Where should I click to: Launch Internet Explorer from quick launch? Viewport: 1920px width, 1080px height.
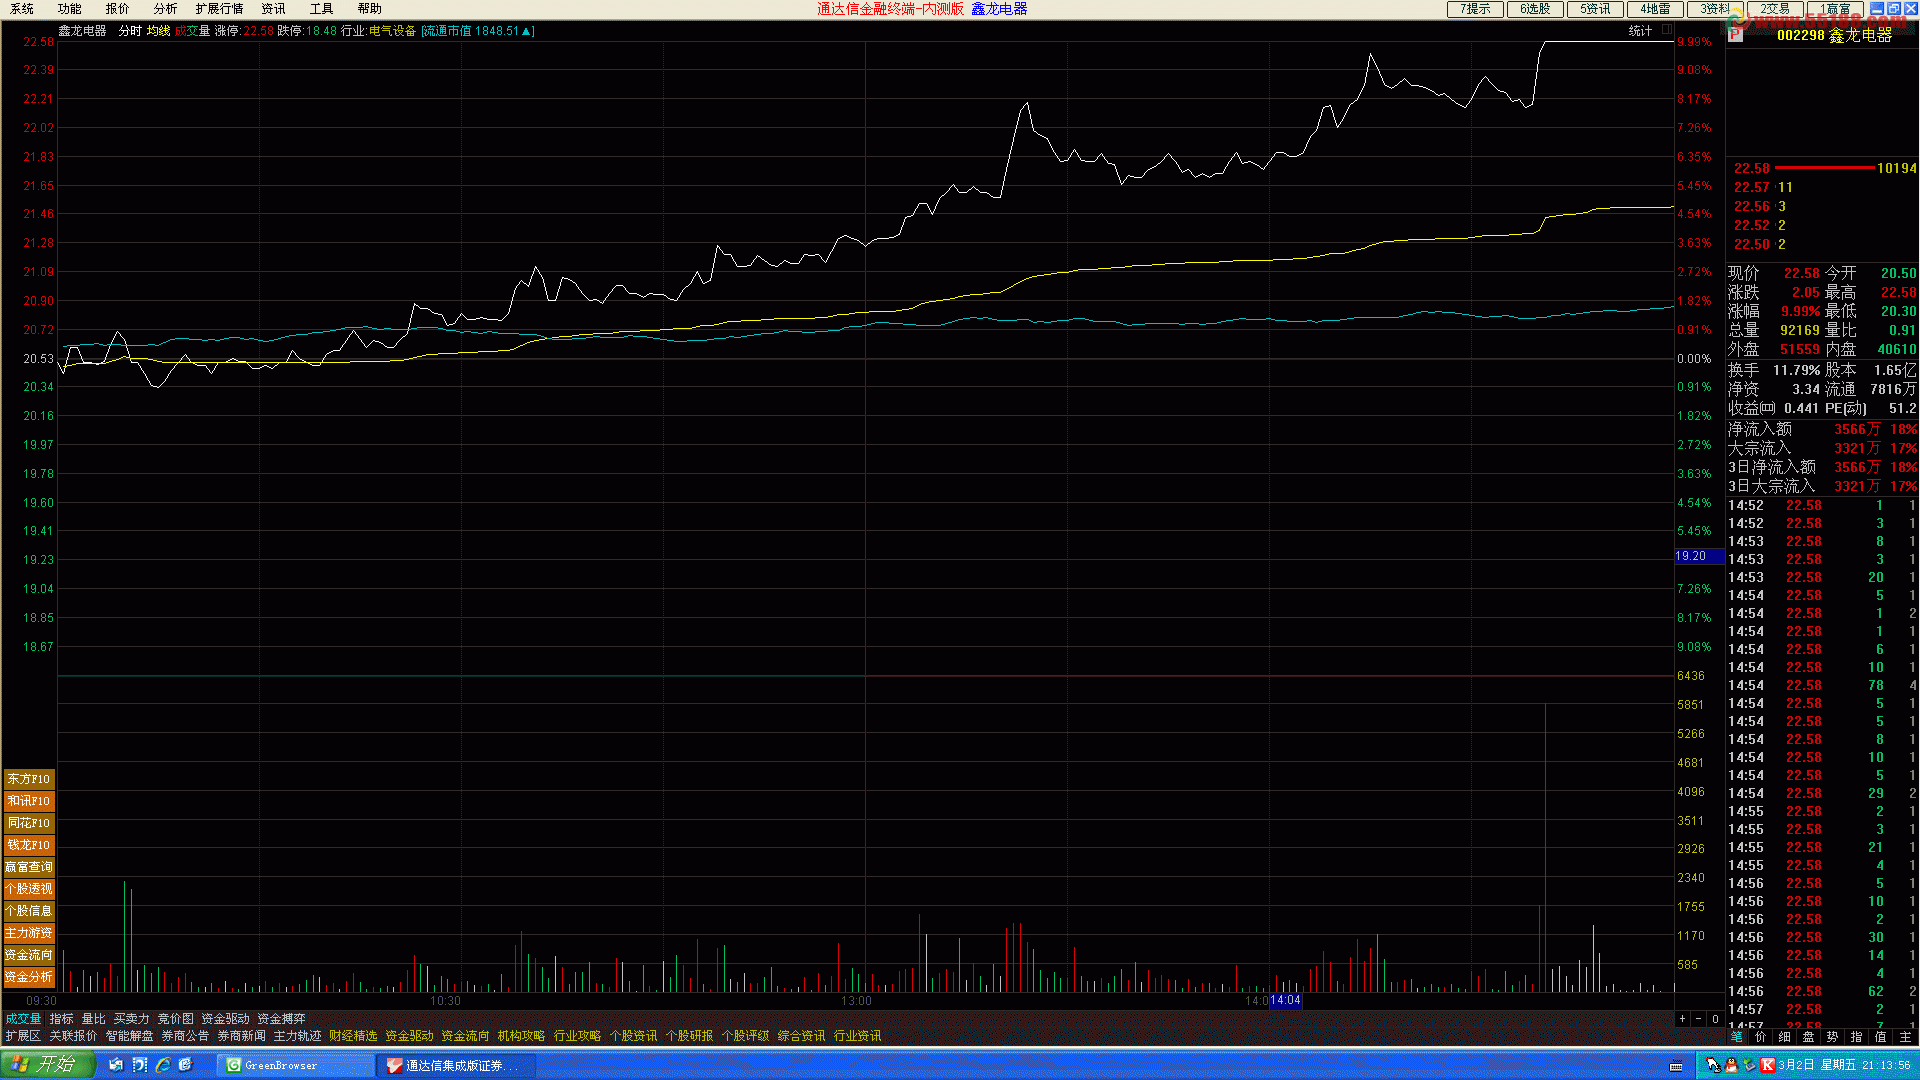coord(163,1065)
